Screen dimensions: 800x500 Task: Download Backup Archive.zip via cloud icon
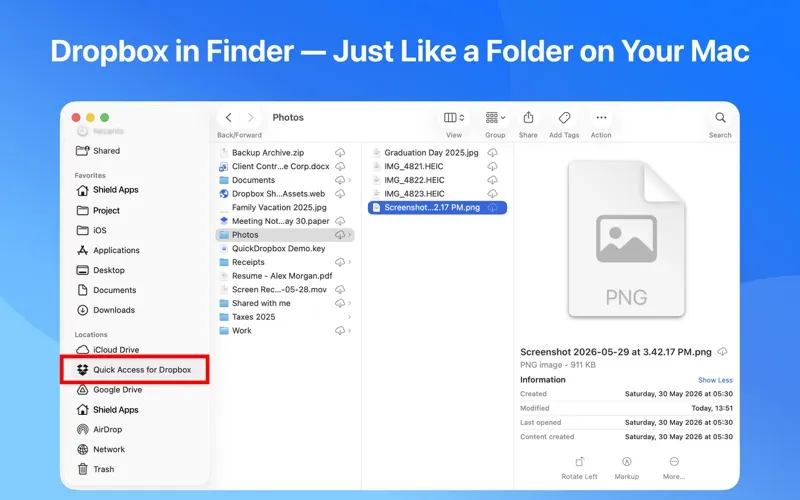click(x=340, y=153)
